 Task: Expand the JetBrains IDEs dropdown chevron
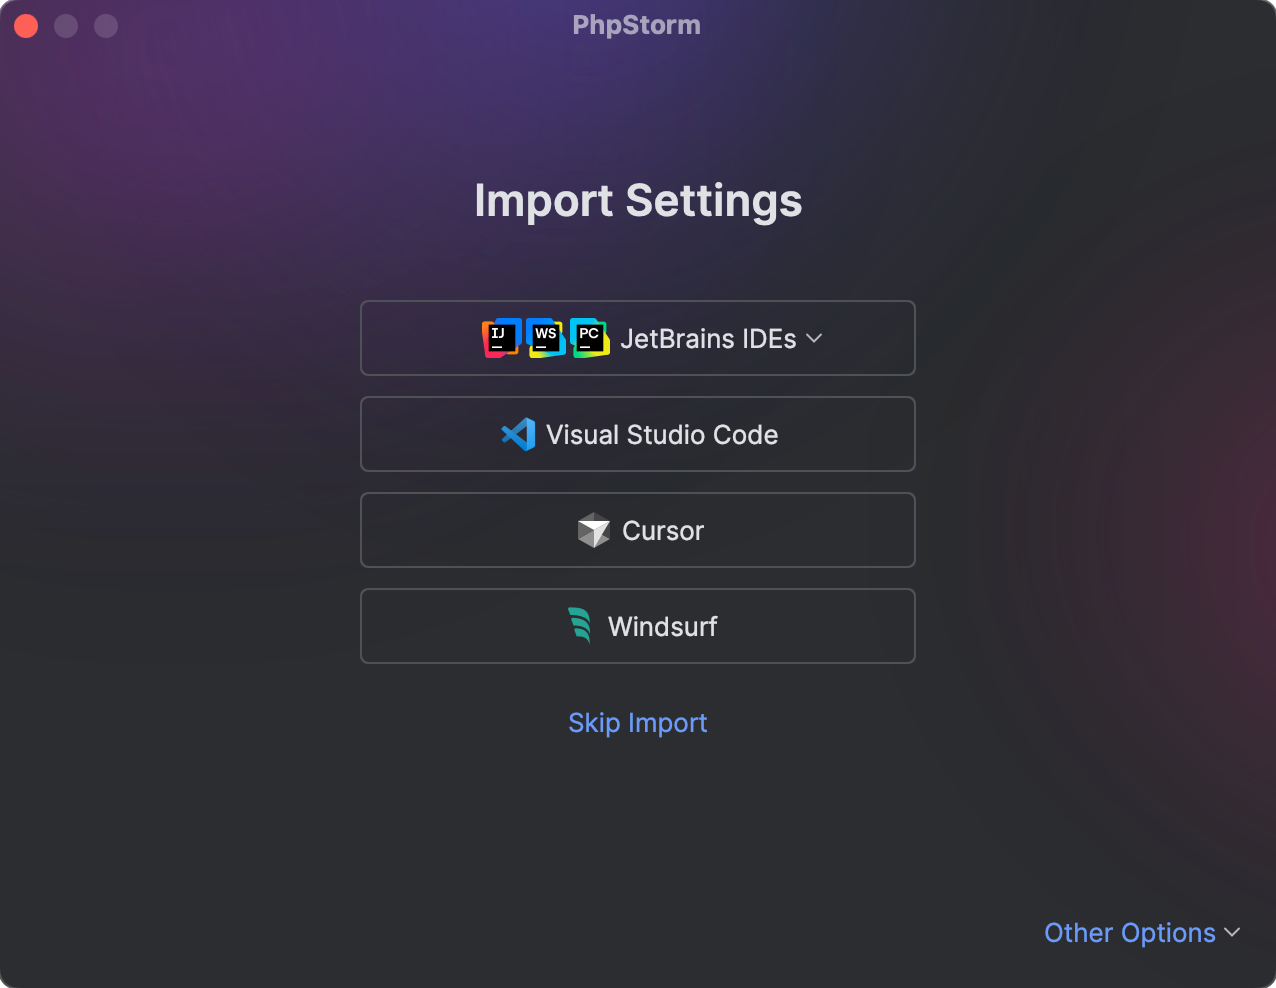(813, 339)
